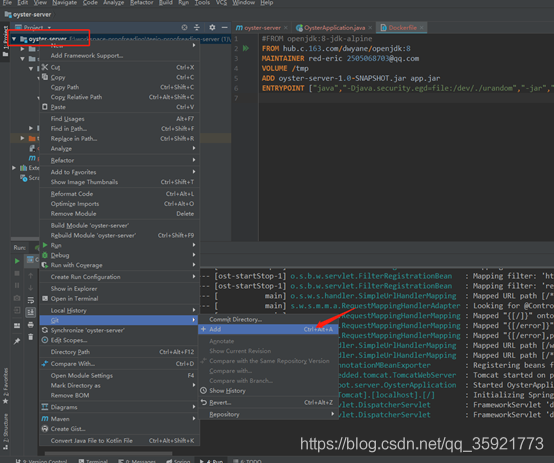The height and width of the screenshot is (463, 554).
Task: Expand the External Libraries tree node
Action: (x=14, y=168)
